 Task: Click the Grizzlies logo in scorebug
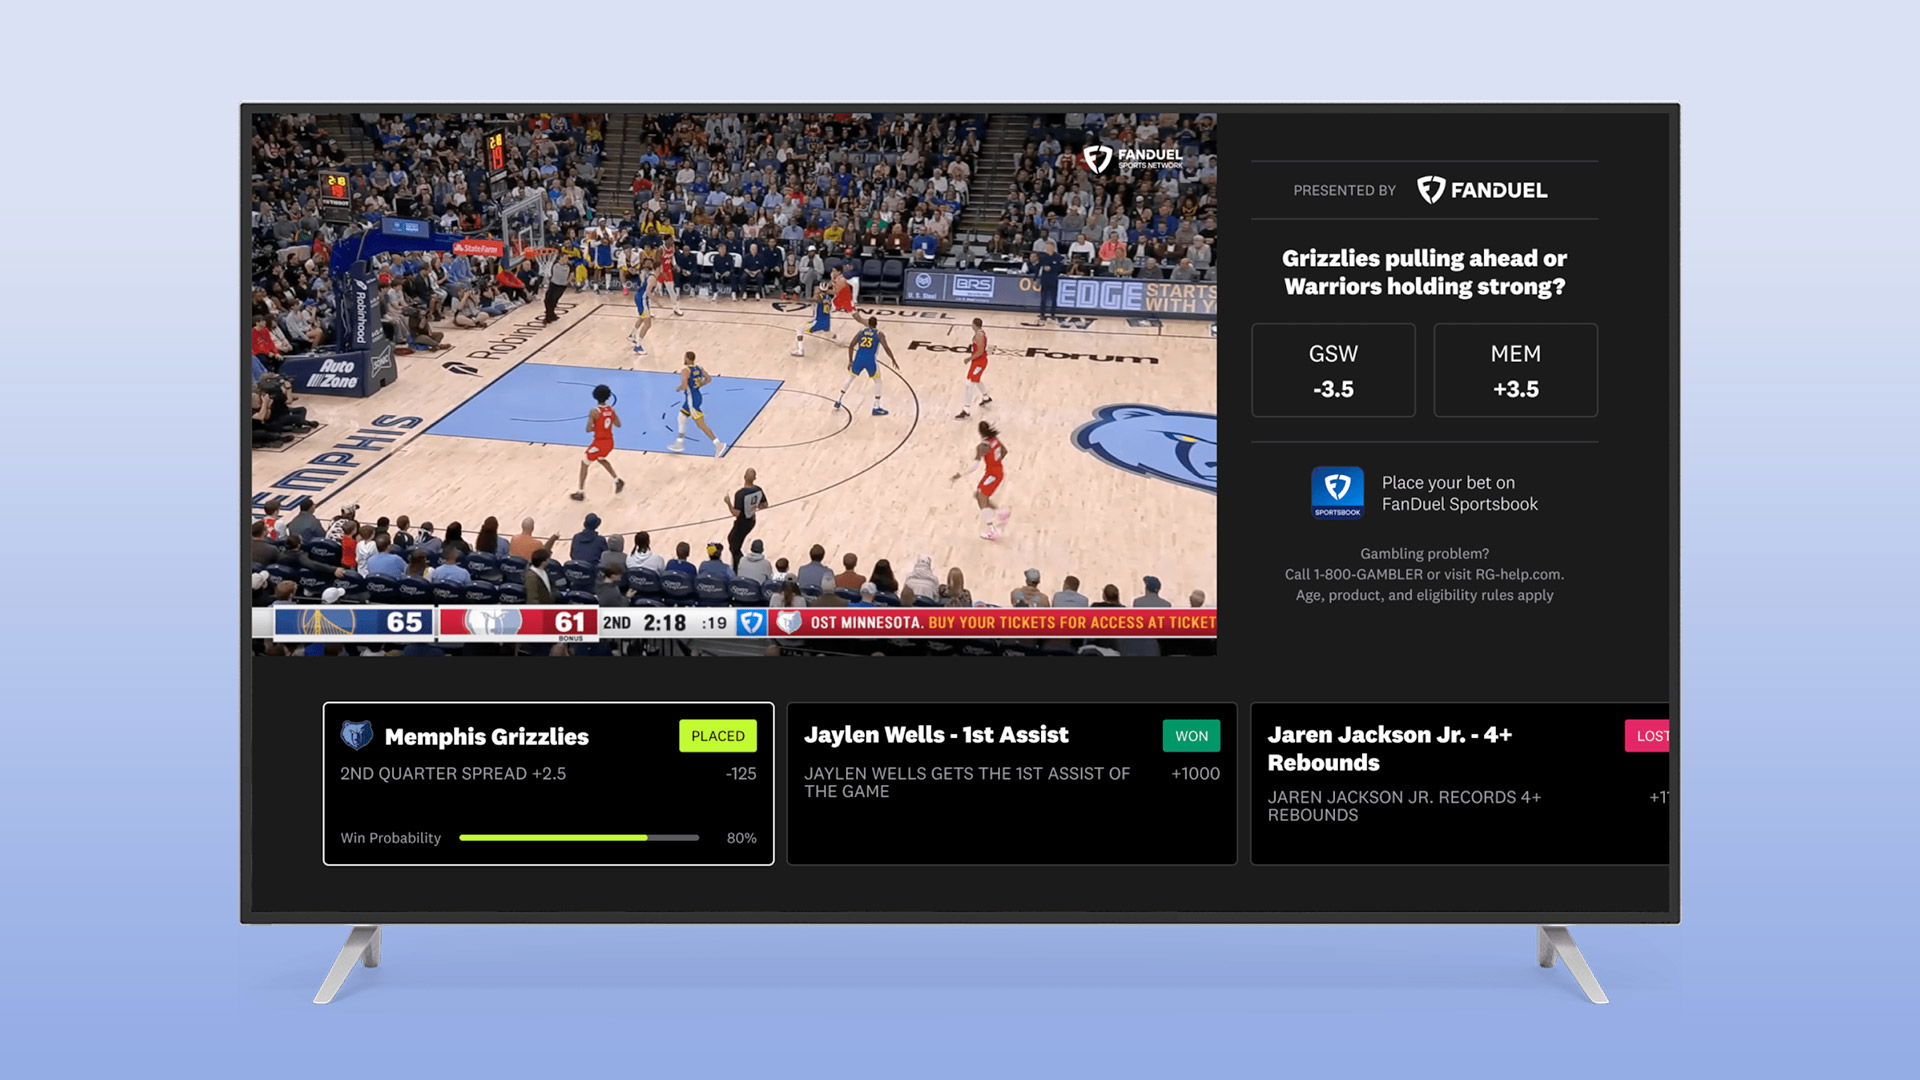tap(492, 622)
